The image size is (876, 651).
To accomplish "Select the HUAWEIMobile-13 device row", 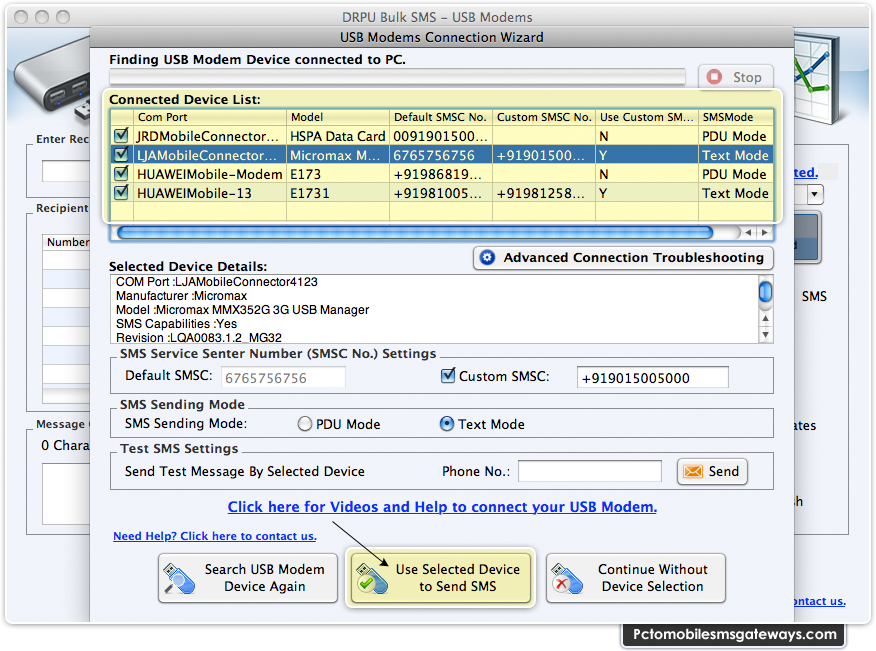I will click(x=441, y=193).
